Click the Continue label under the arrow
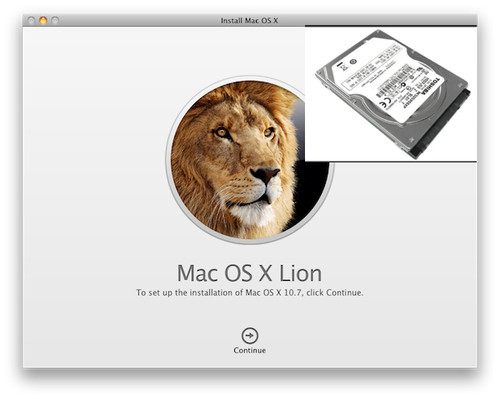500x399 pixels. click(x=250, y=350)
